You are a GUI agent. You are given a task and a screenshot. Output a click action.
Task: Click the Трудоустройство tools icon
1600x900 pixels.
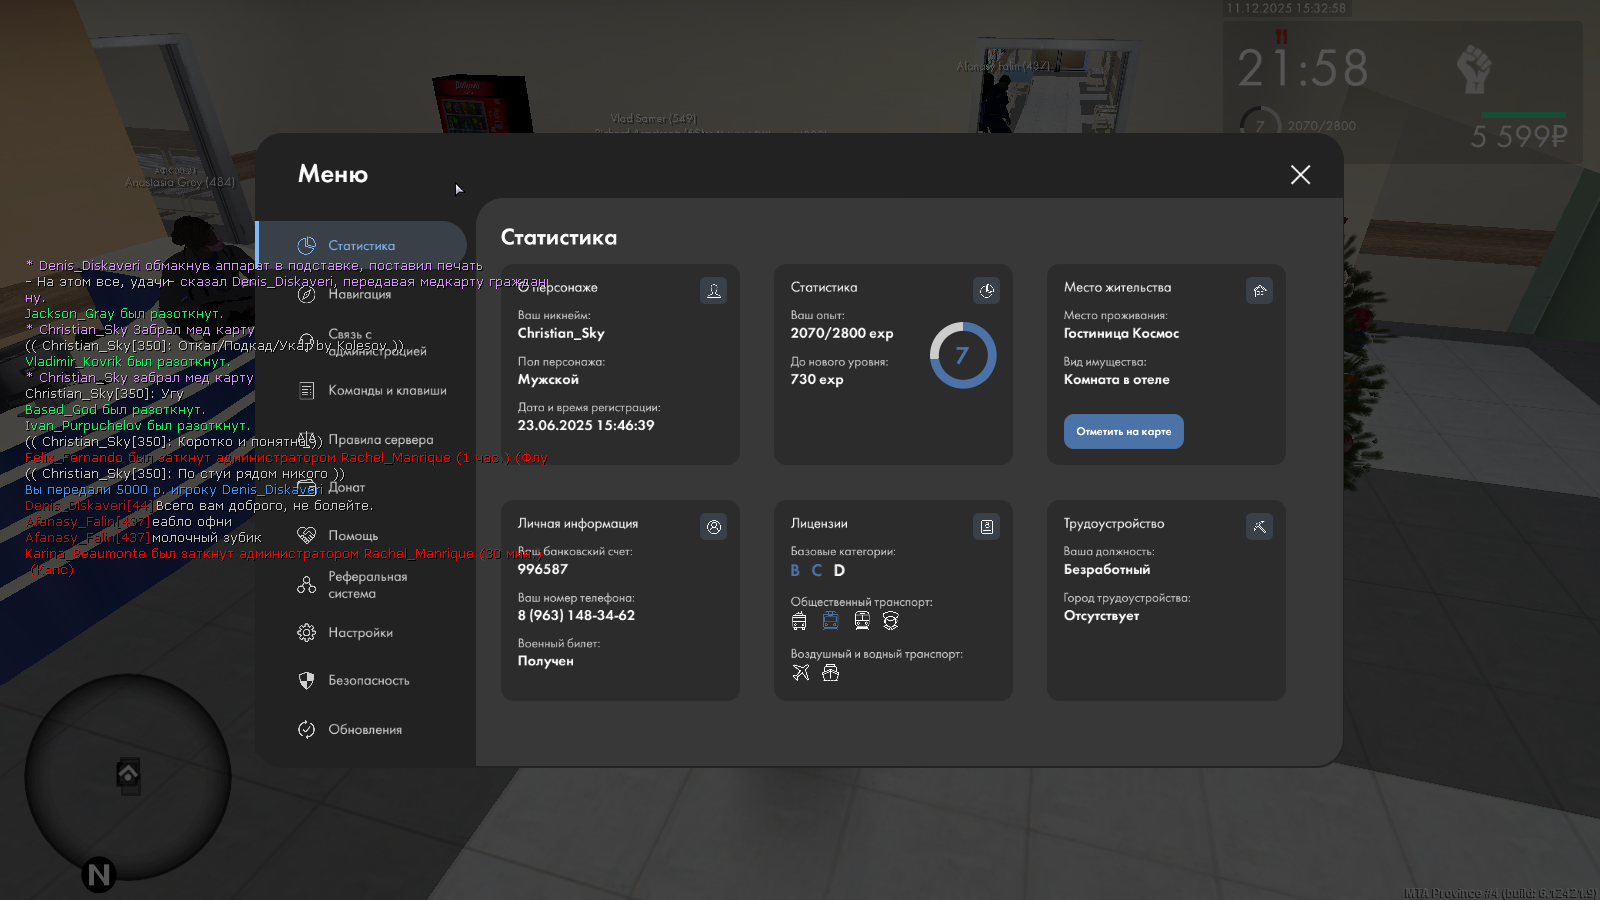(1259, 527)
